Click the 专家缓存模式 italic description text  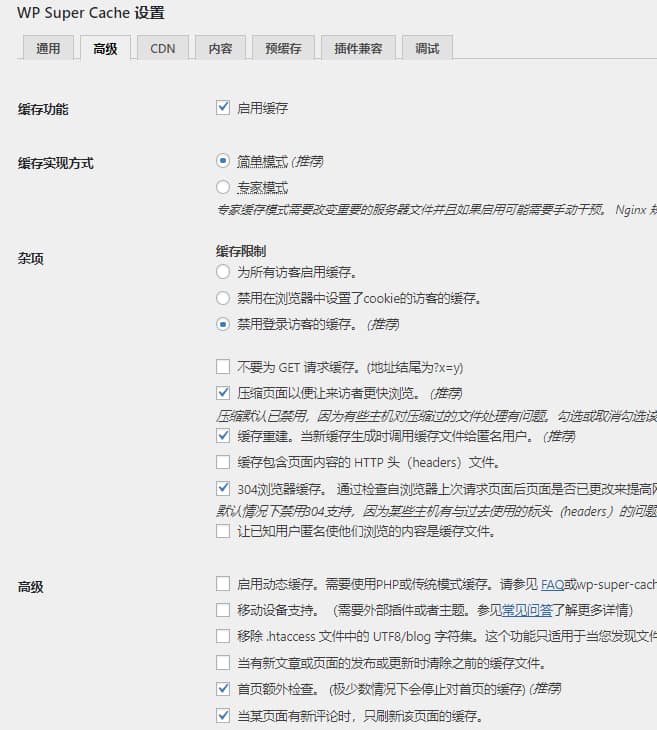pos(436,210)
